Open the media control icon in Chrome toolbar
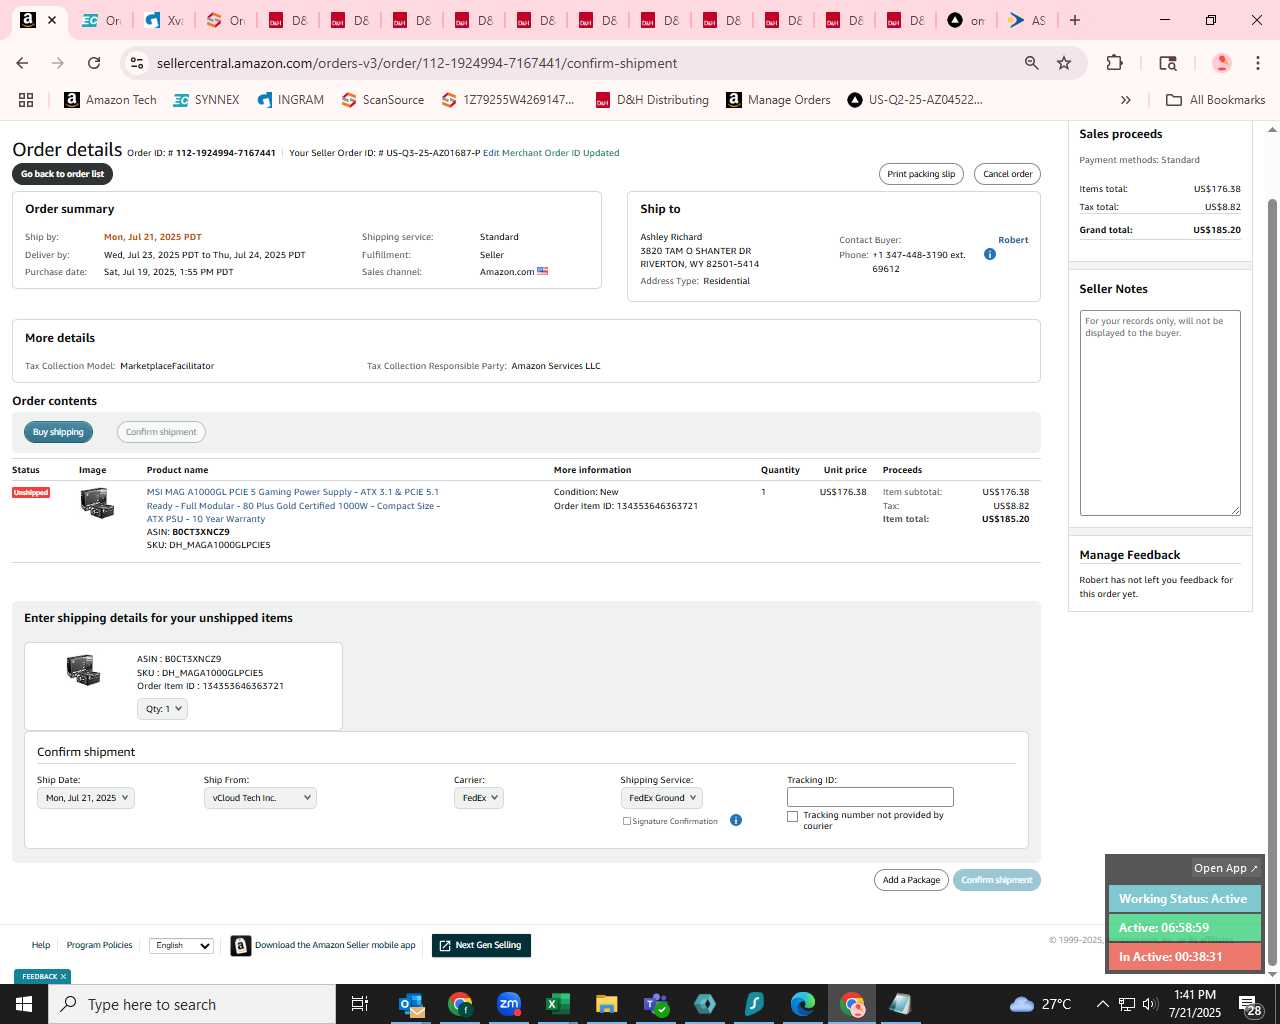 (1168, 63)
